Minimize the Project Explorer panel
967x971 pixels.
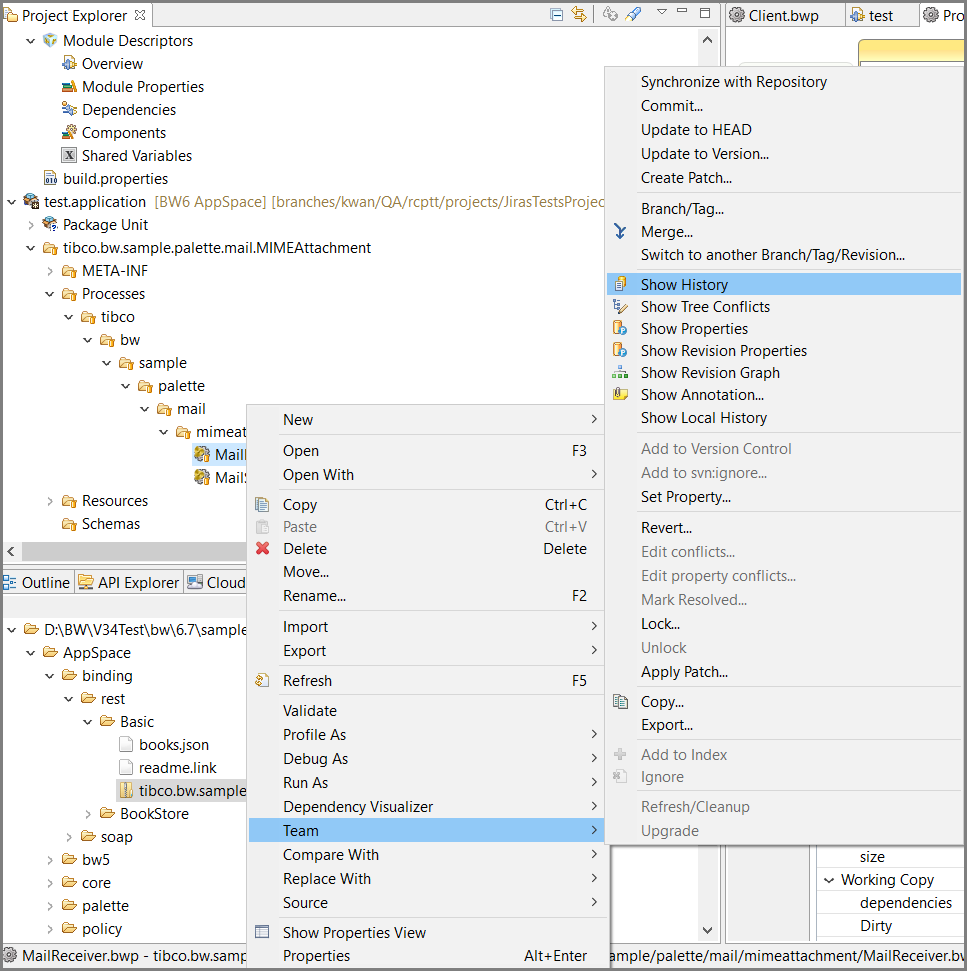tap(682, 11)
